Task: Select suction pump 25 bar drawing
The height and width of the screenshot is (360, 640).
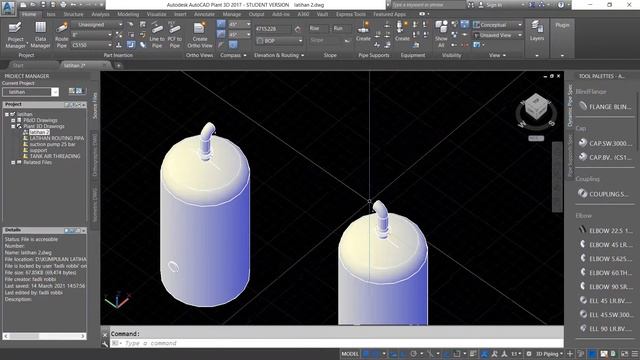Action: coord(52,144)
